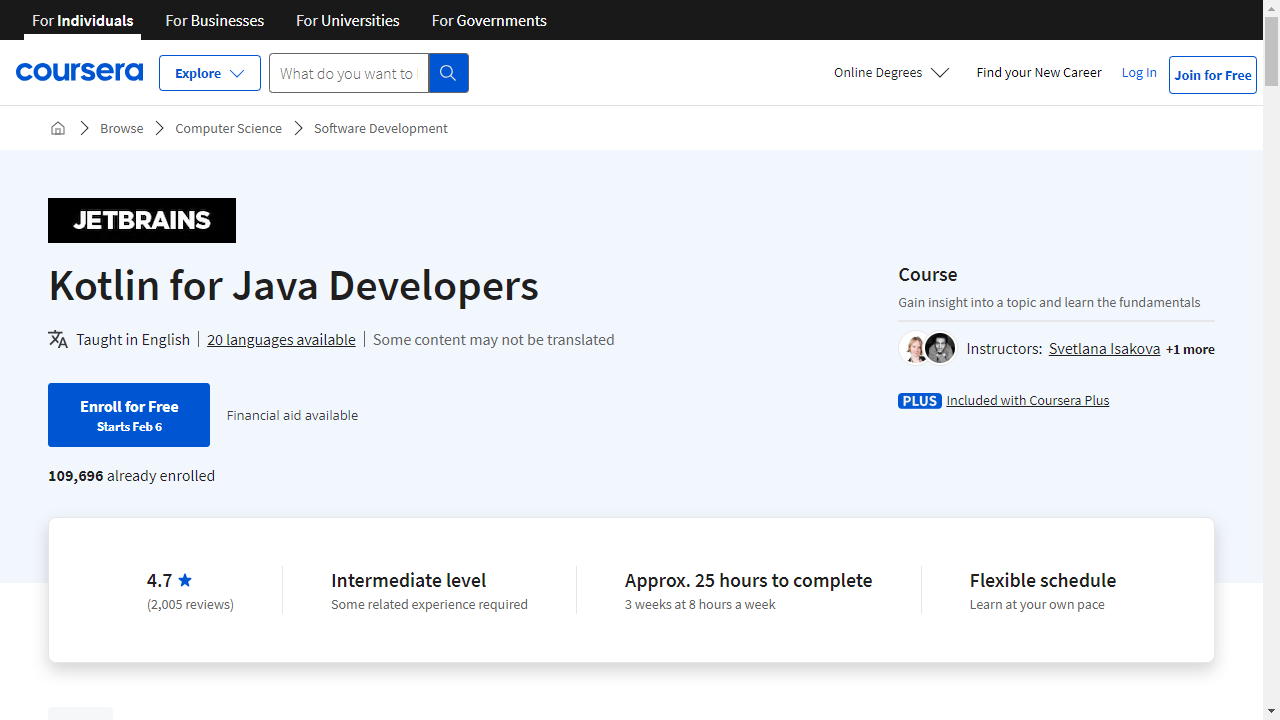Screen dimensions: 1280x720
Task: Click the blue rating star
Action: point(185,580)
